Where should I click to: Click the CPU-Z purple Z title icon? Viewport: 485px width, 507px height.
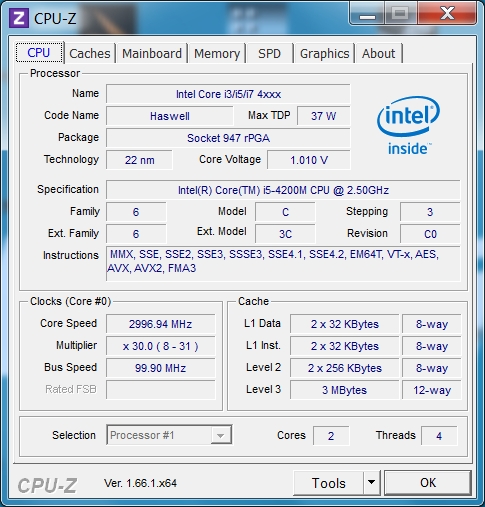point(19,18)
